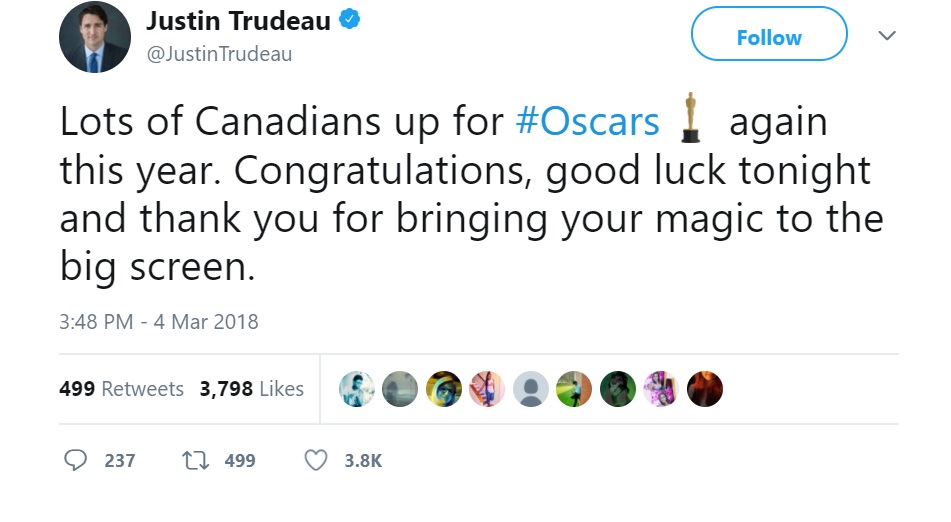View the 499 Retweets list
This screenshot has height=522, width=951.
click(122, 389)
